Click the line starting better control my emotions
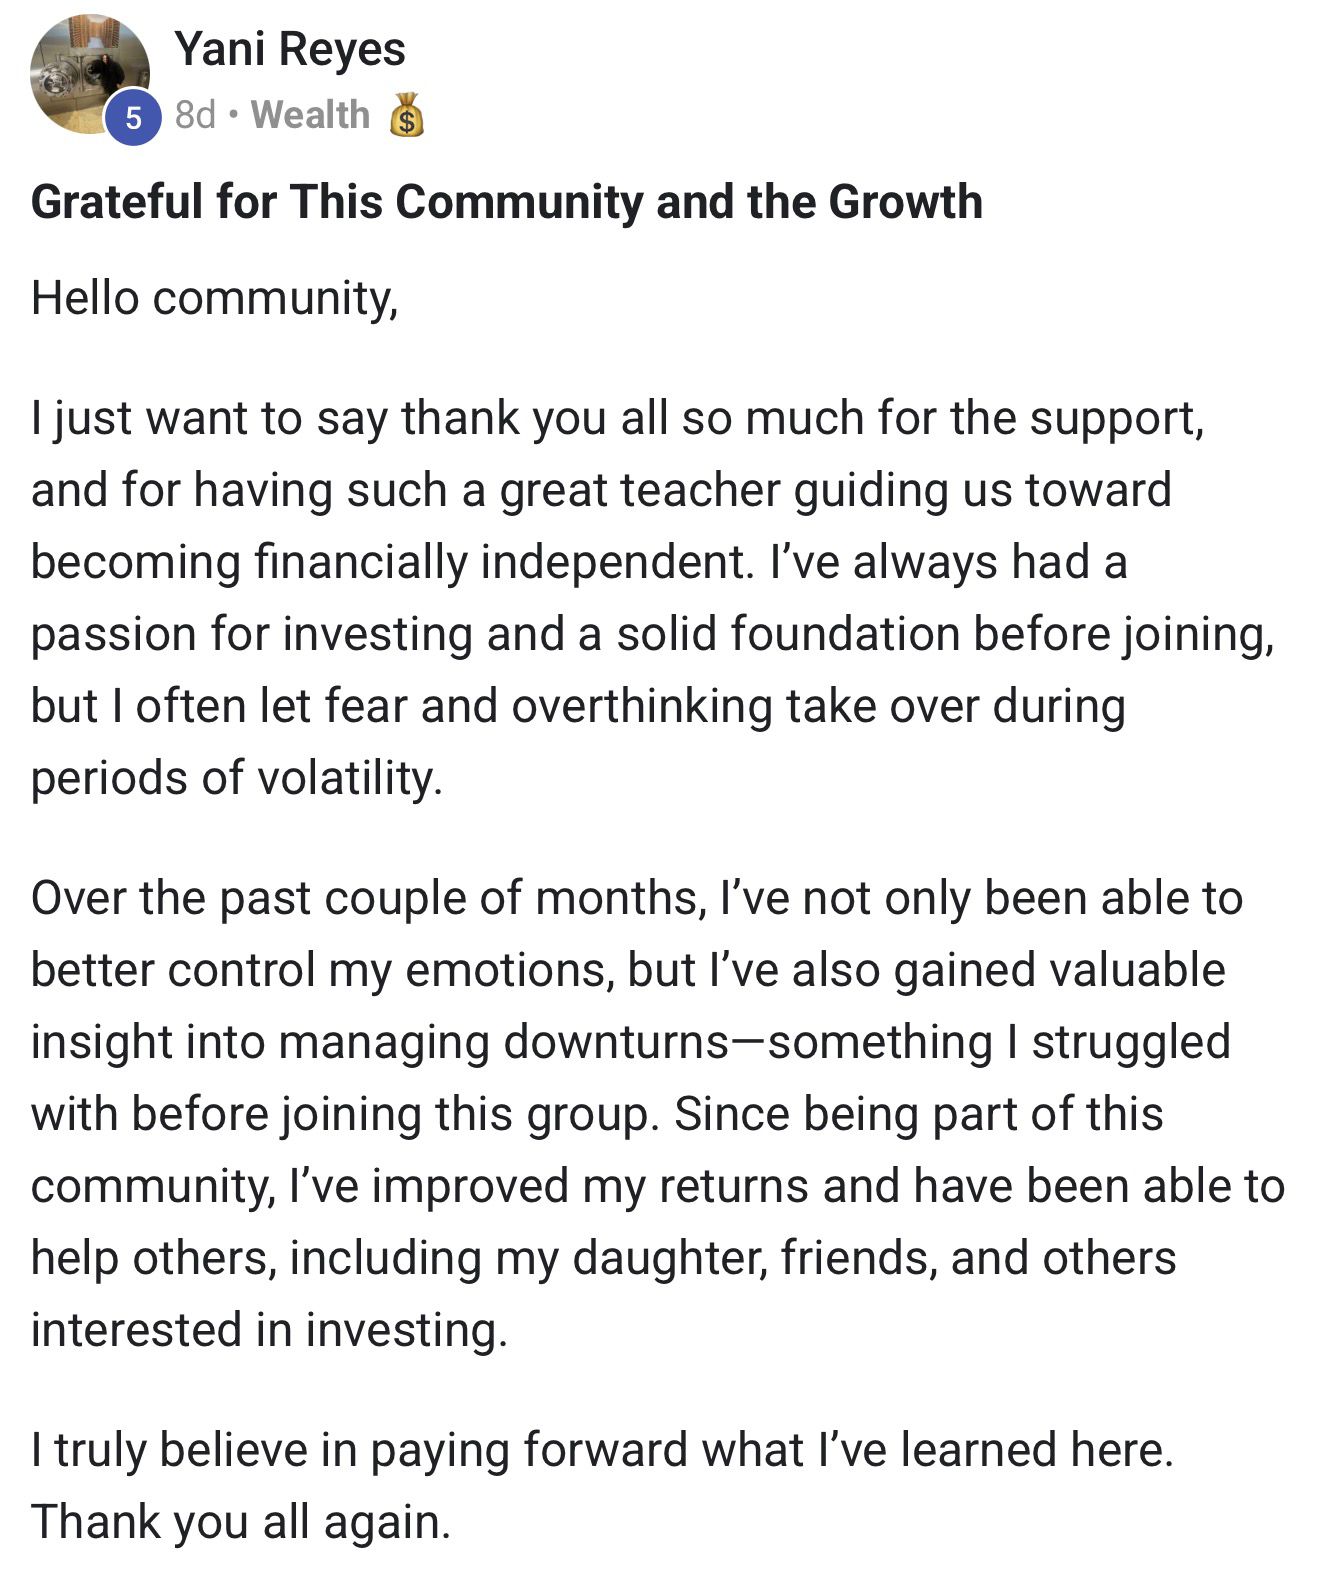Screen dimensions: 1320x1573 (x=628, y=970)
